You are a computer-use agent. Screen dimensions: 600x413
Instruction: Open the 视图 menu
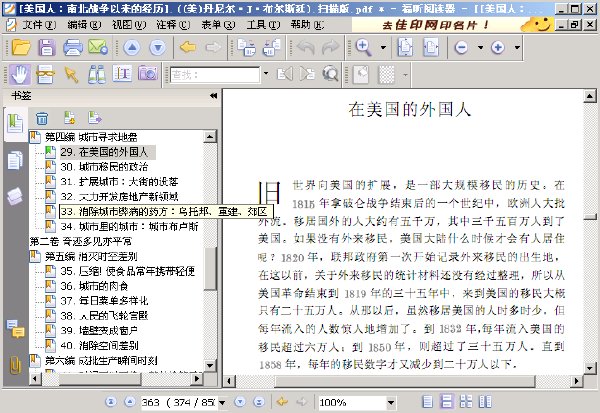(x=129, y=25)
